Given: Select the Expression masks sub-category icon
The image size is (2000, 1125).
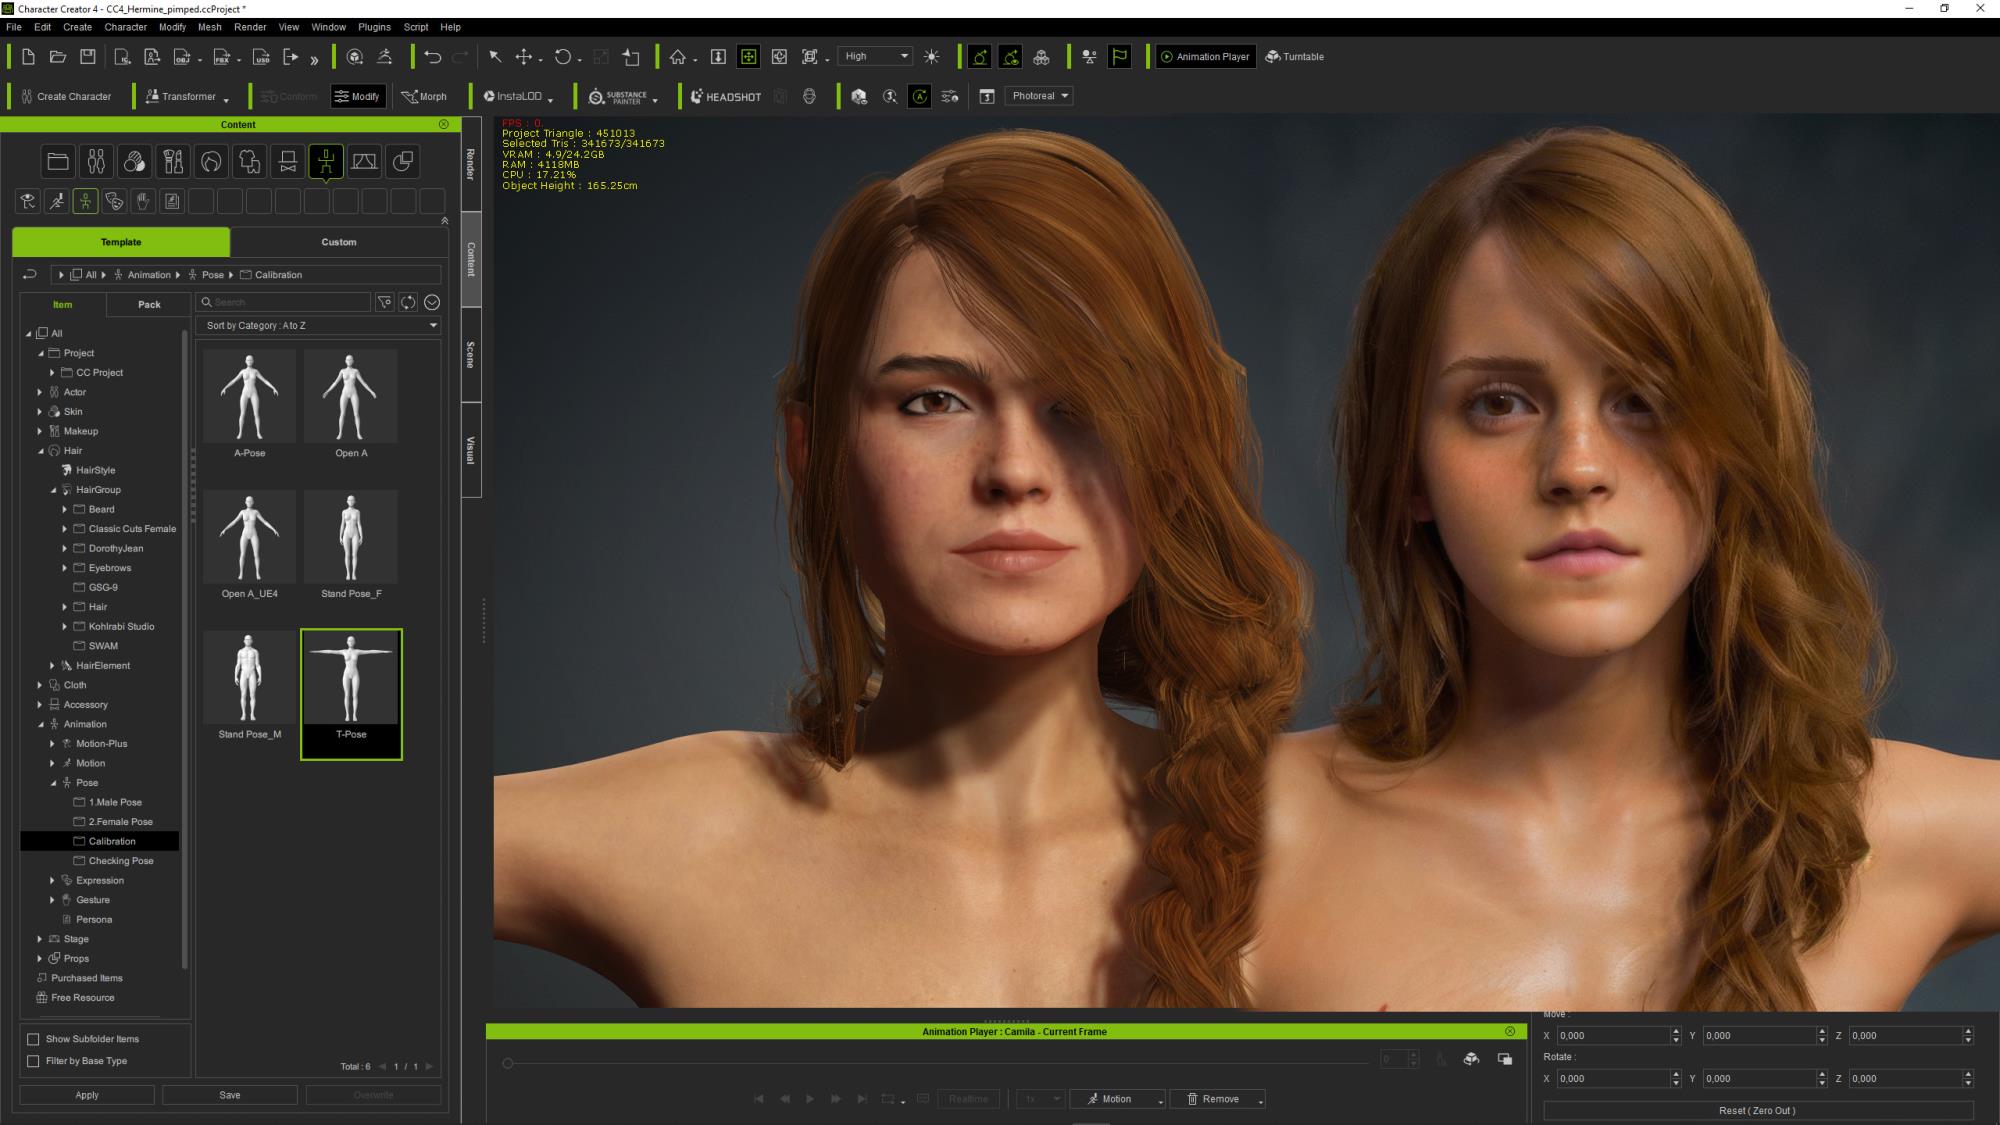Looking at the screenshot, I should pyautogui.click(x=114, y=202).
